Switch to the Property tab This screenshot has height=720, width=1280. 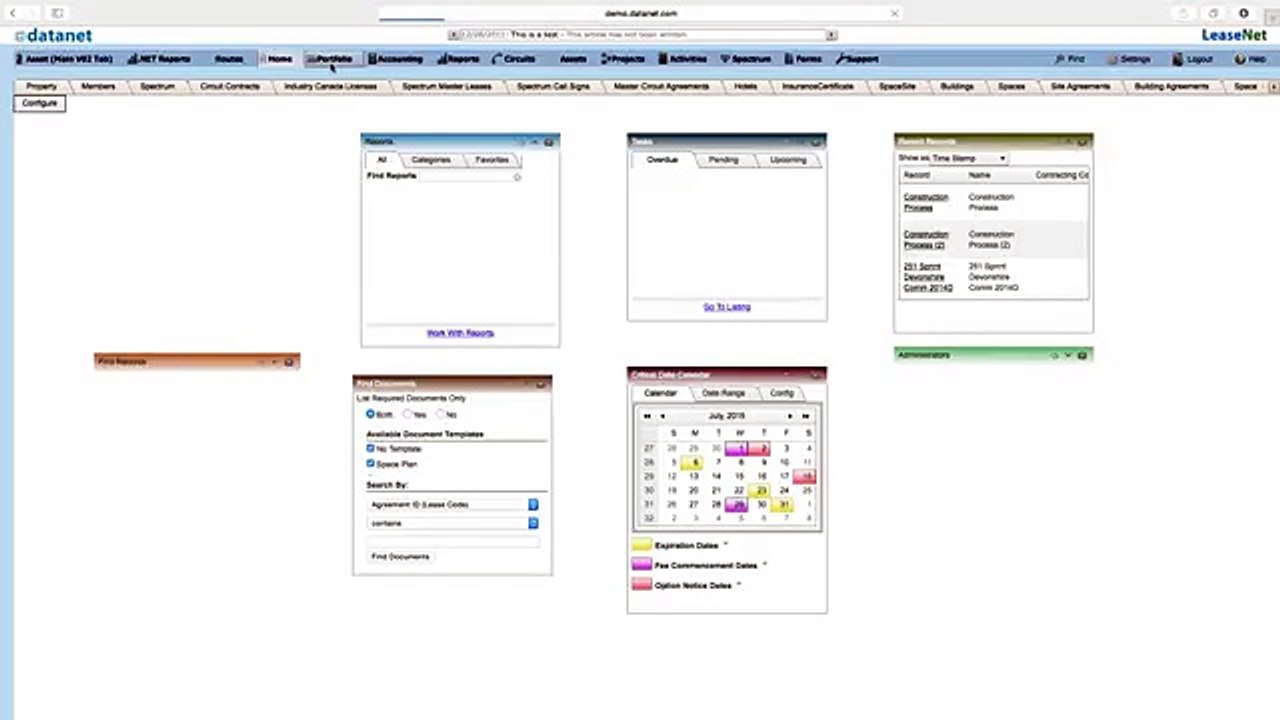(41, 86)
